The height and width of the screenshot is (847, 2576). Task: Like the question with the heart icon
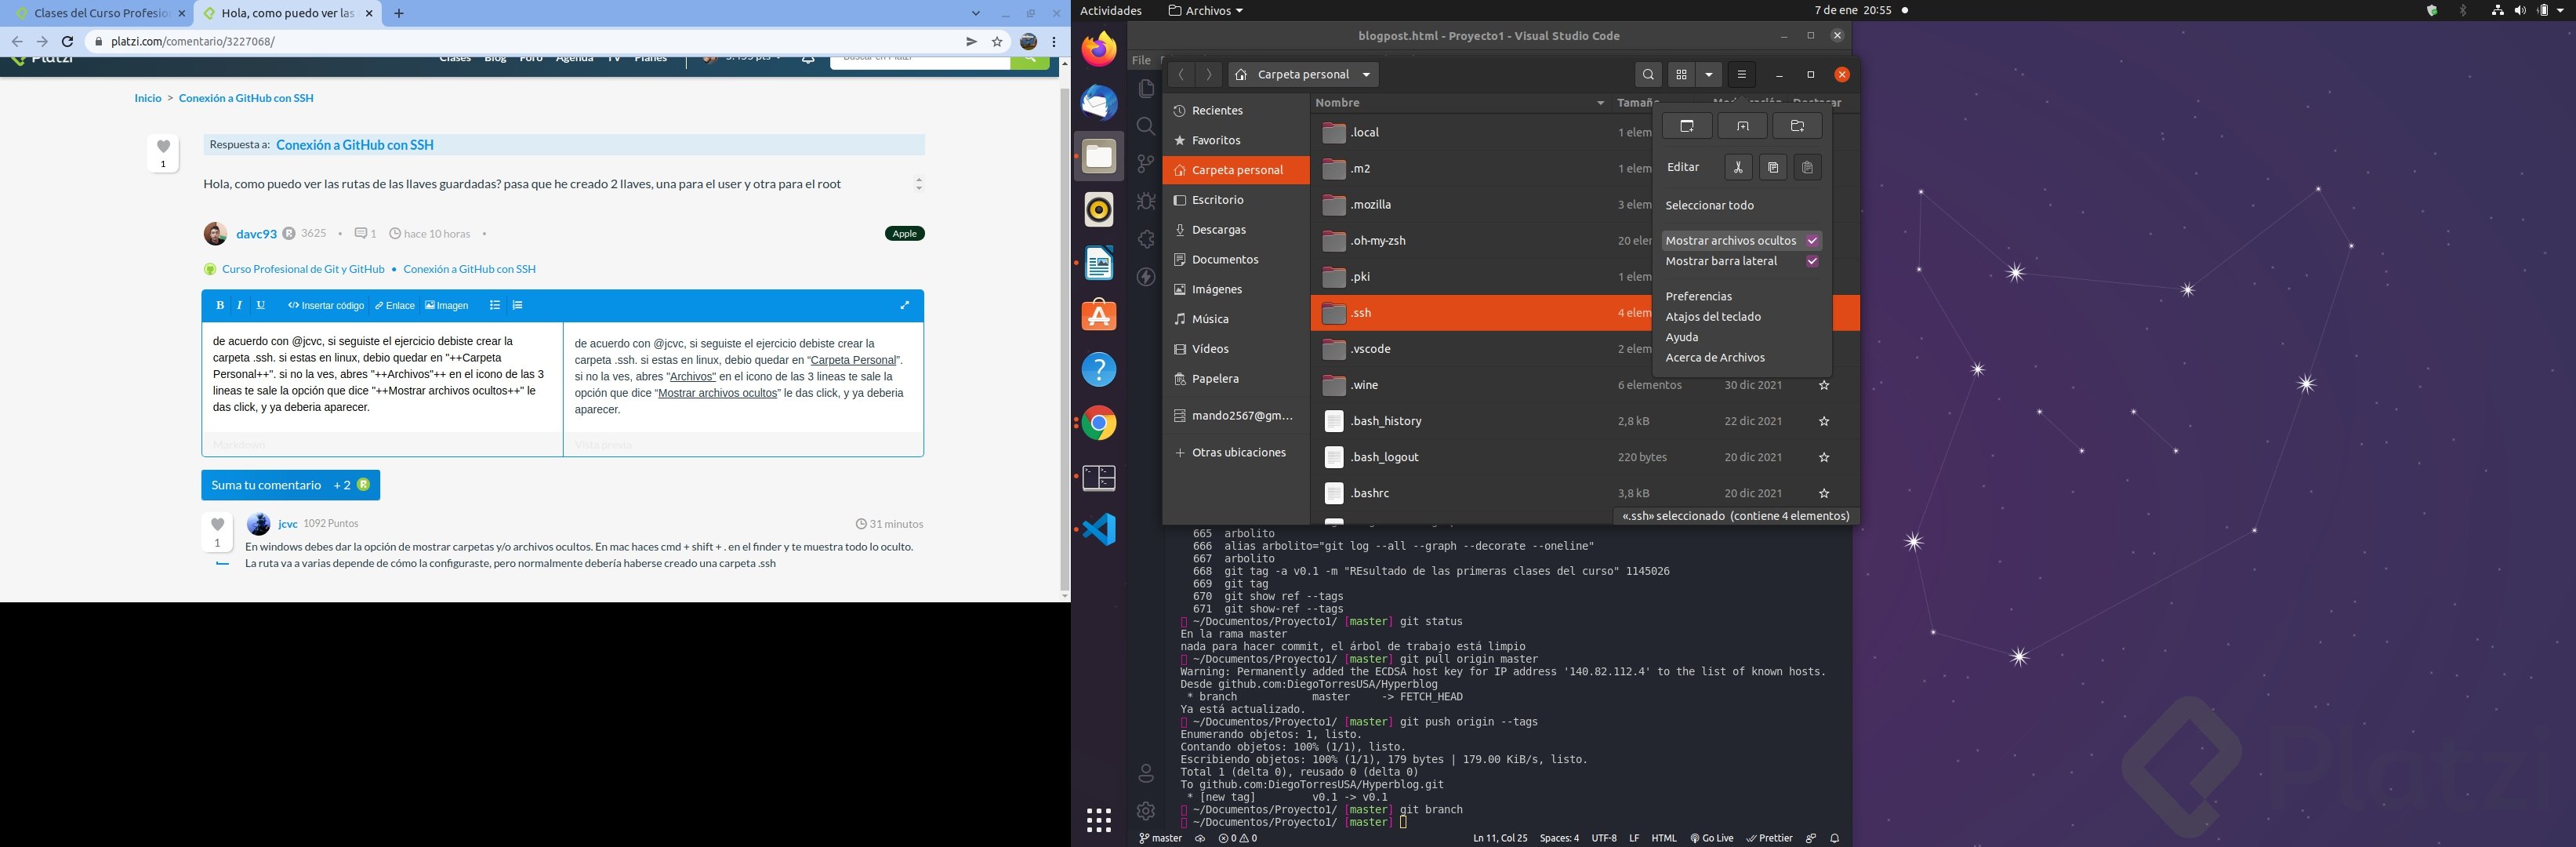(x=163, y=147)
